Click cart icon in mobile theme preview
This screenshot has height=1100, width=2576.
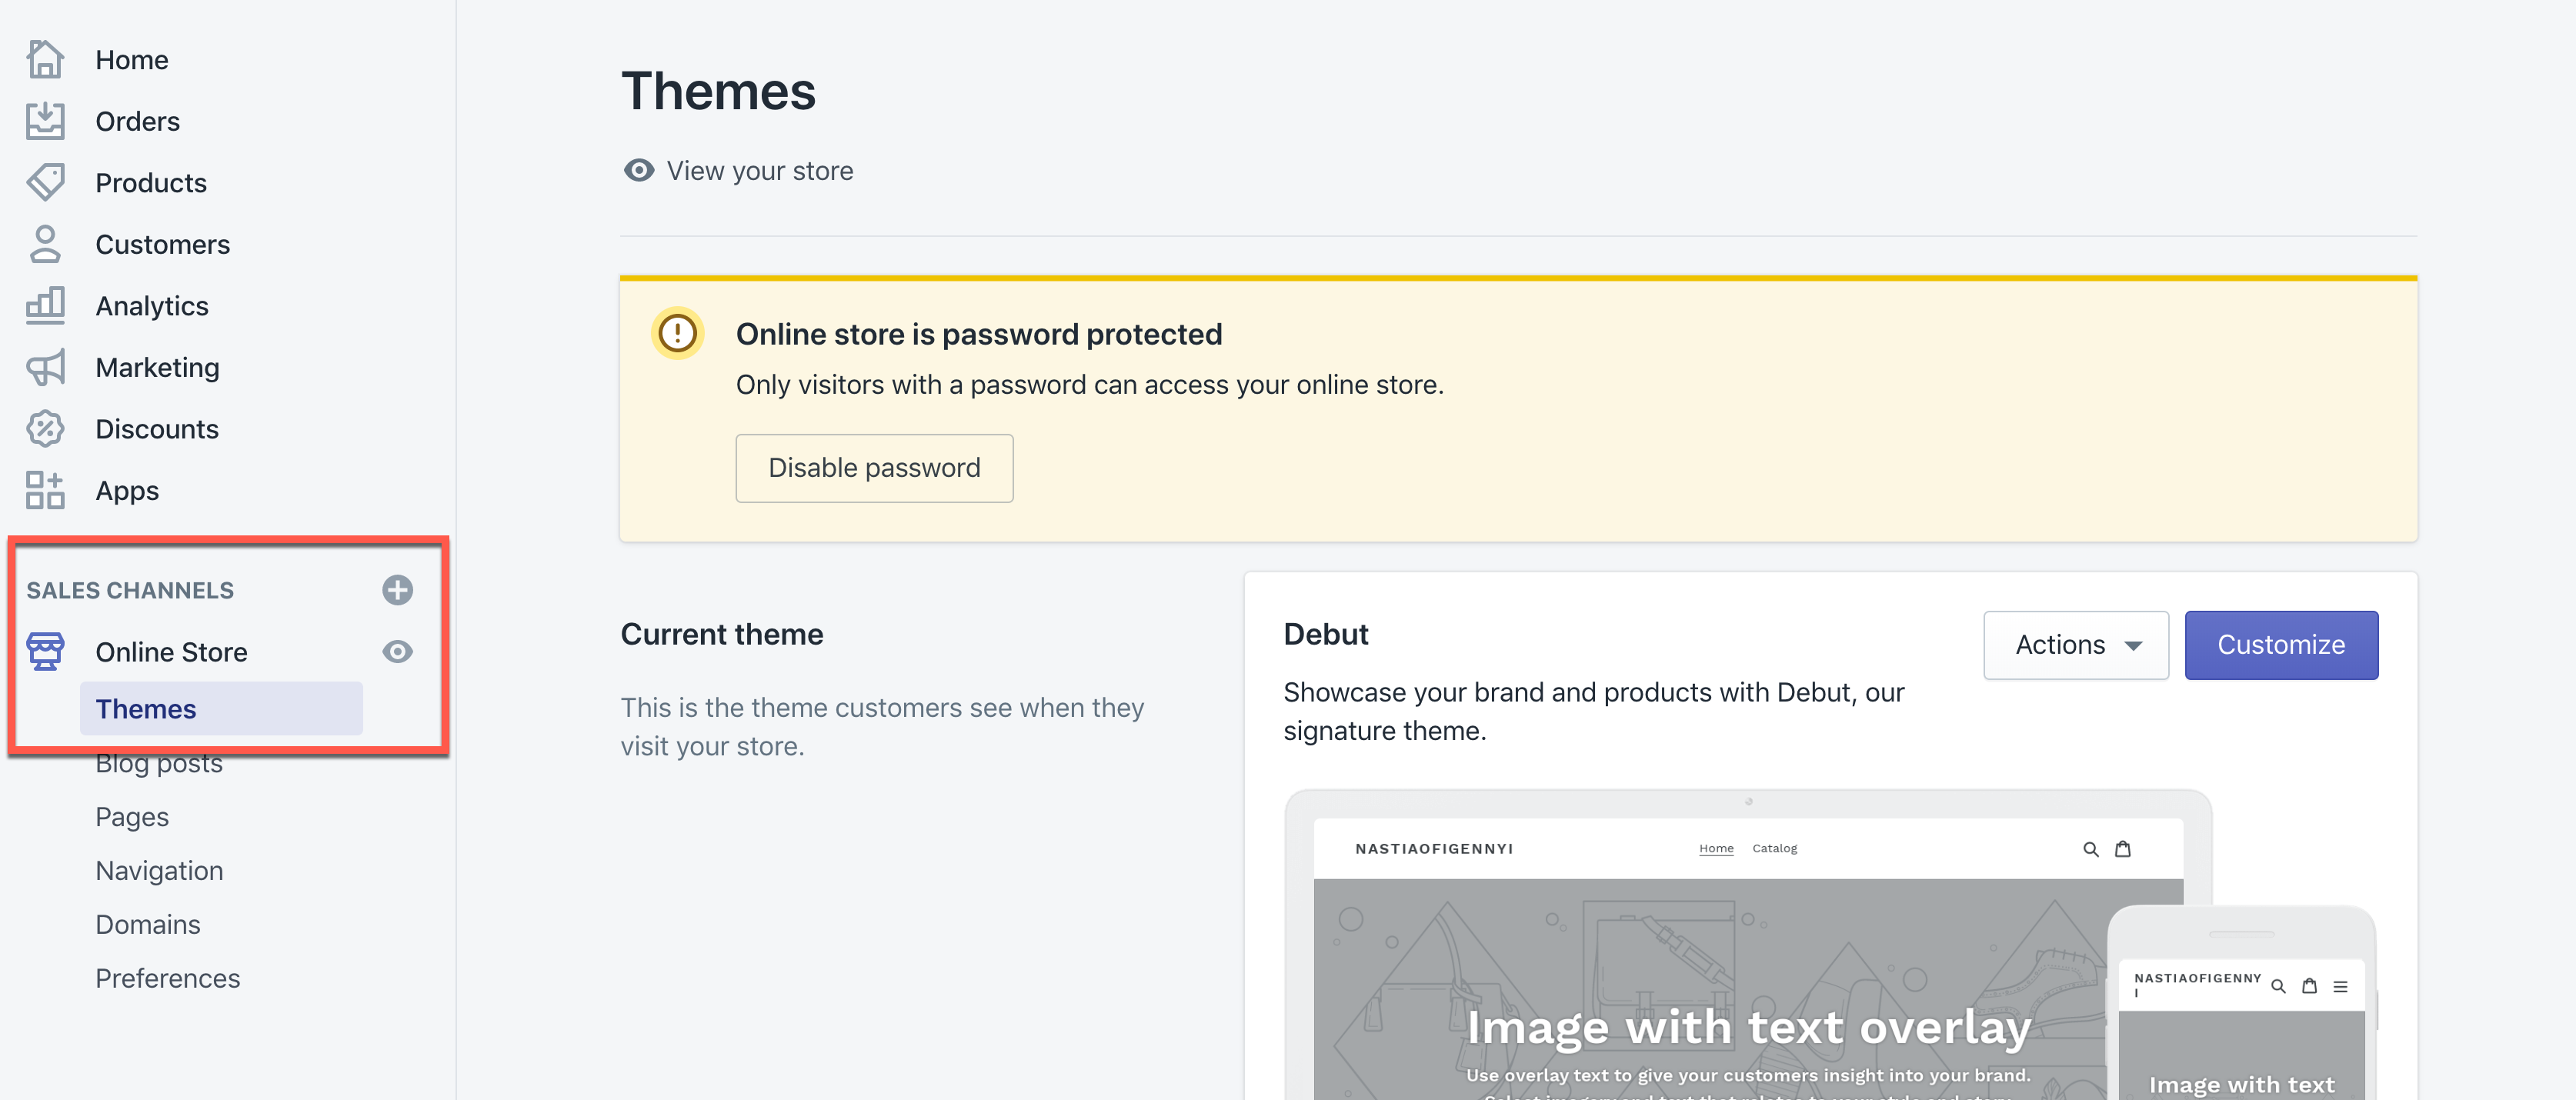pyautogui.click(x=2309, y=986)
